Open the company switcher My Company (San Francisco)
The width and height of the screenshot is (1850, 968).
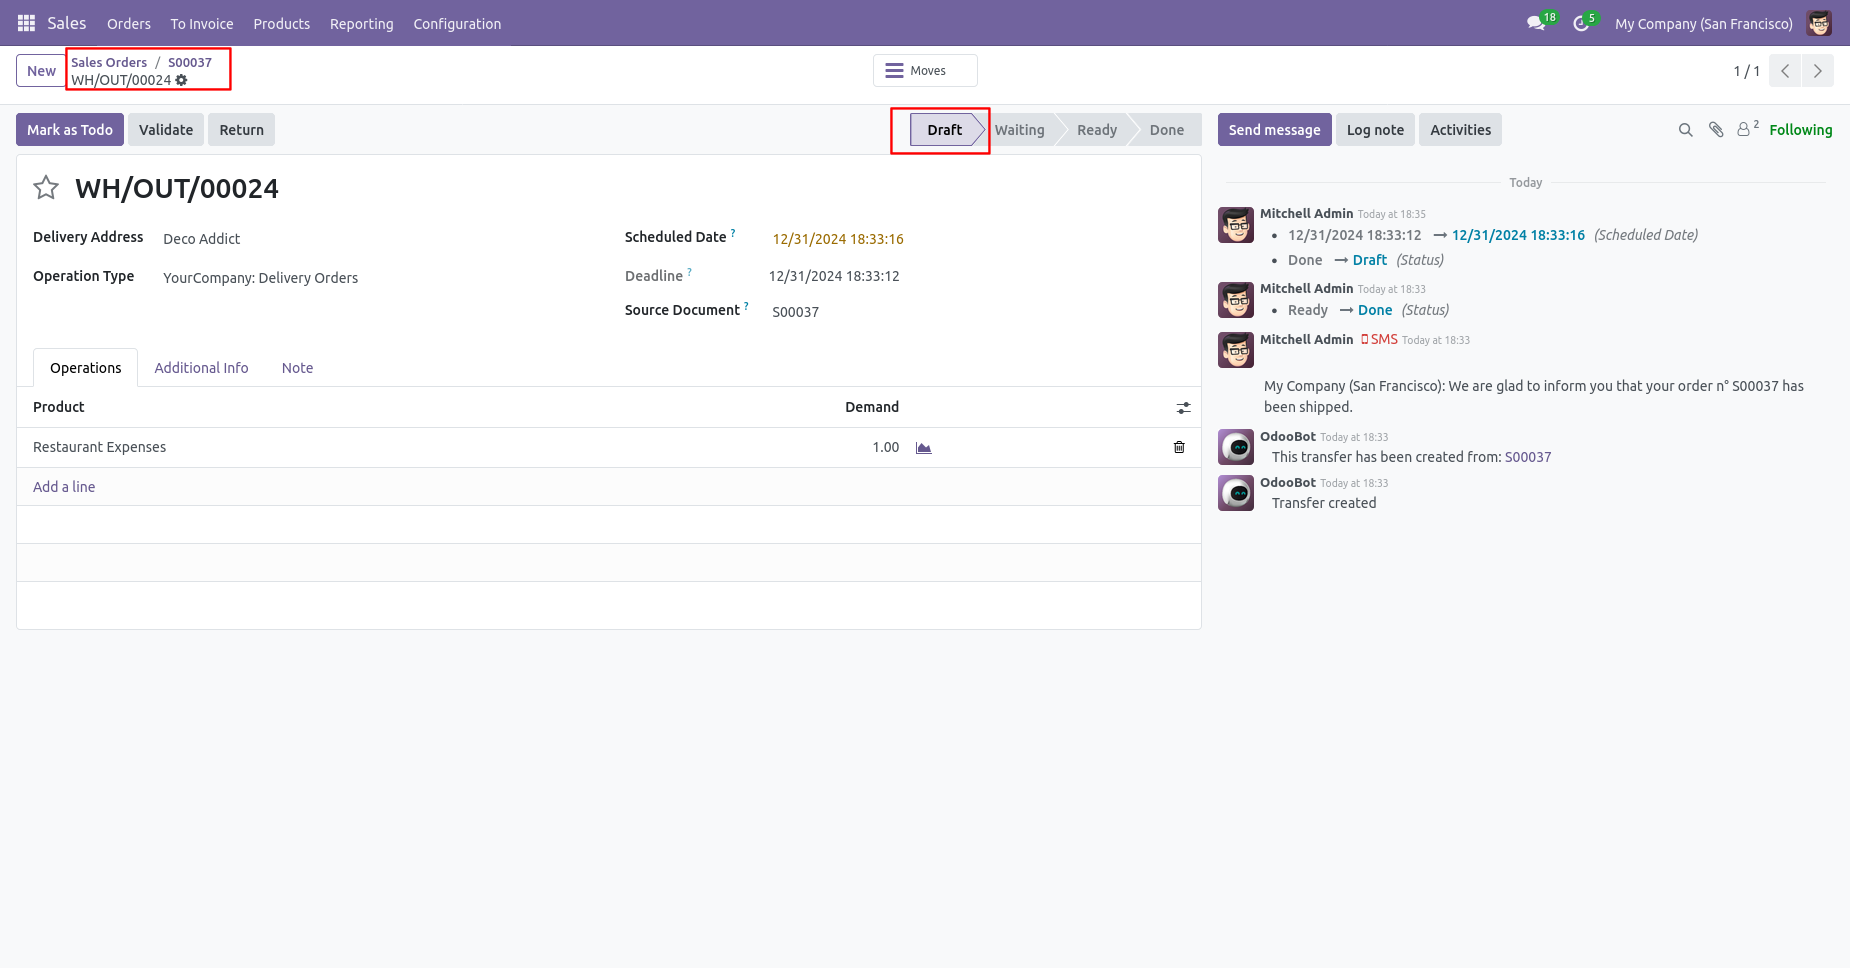point(1703,23)
